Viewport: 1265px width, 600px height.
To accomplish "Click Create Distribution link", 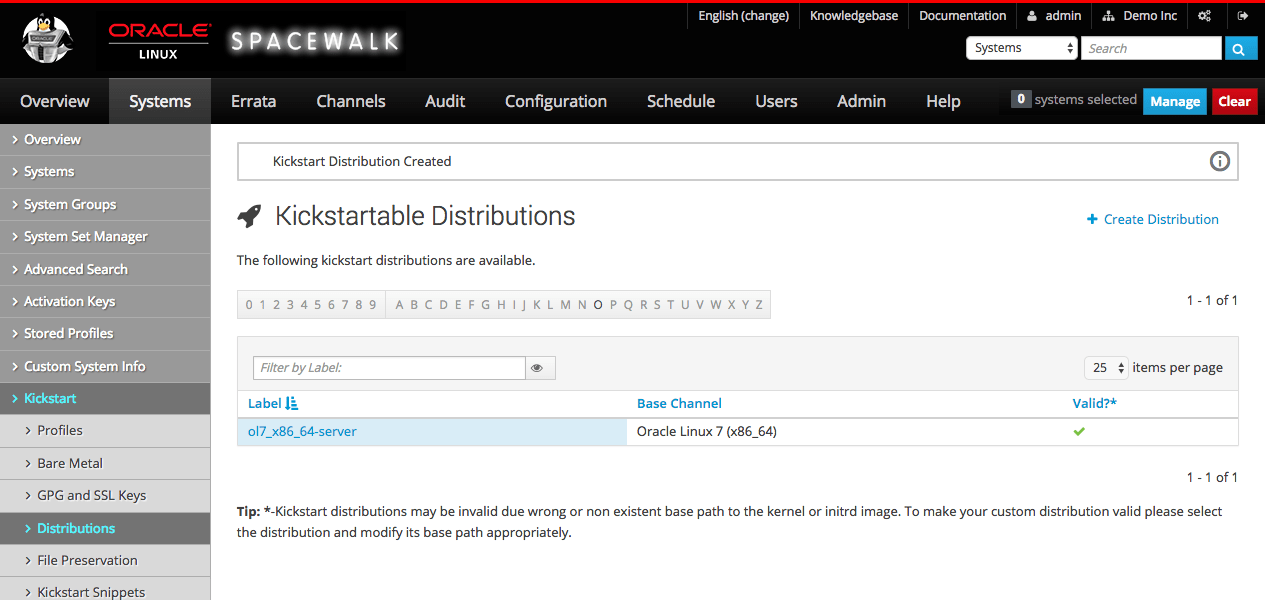I will pos(1153,219).
